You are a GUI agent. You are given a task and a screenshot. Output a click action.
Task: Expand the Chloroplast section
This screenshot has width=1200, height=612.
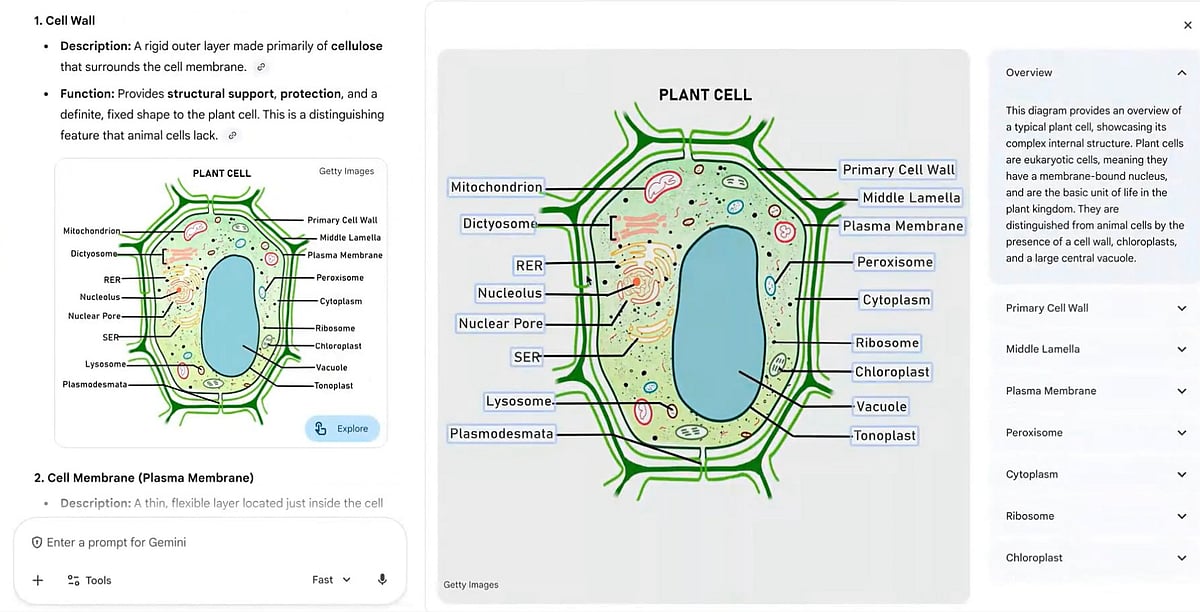1180,557
